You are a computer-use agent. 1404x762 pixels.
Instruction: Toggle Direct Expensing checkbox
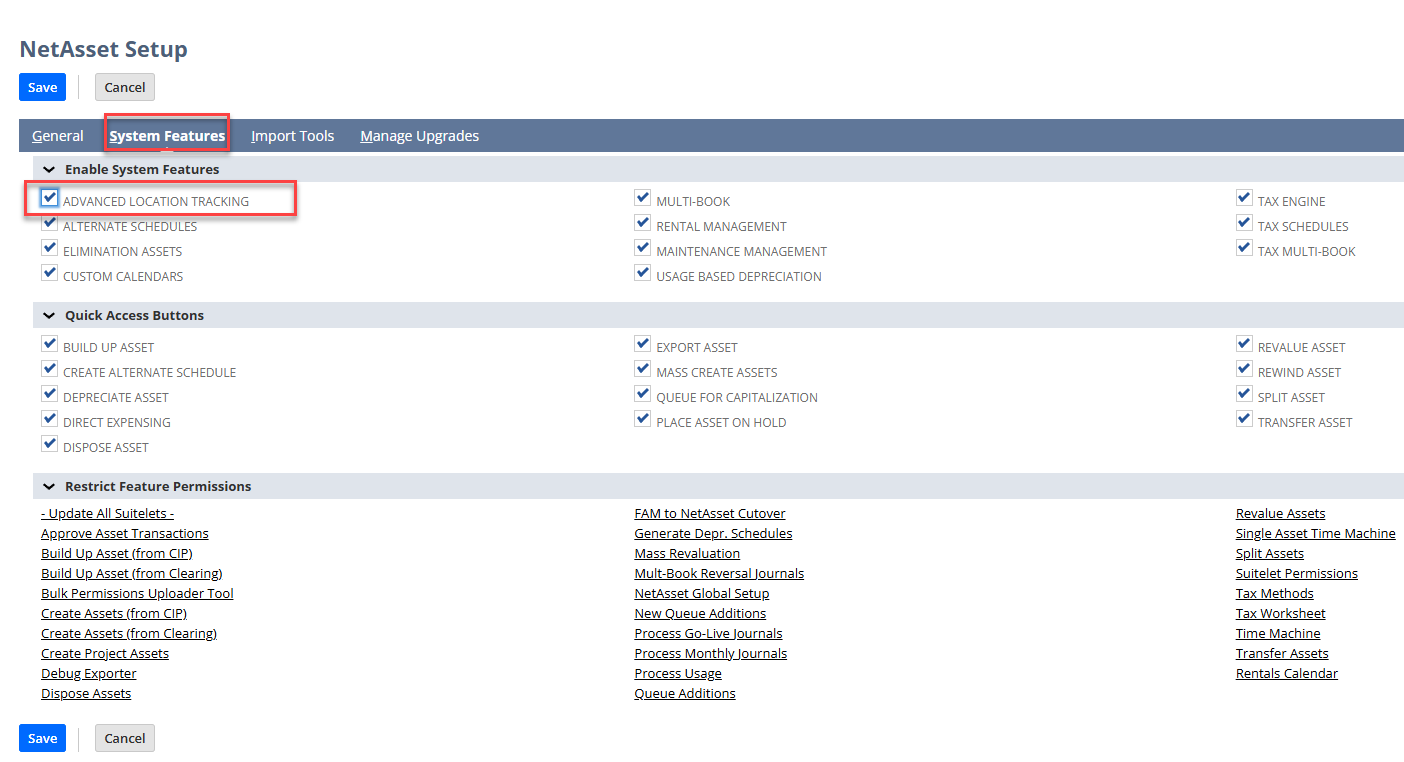[49, 418]
